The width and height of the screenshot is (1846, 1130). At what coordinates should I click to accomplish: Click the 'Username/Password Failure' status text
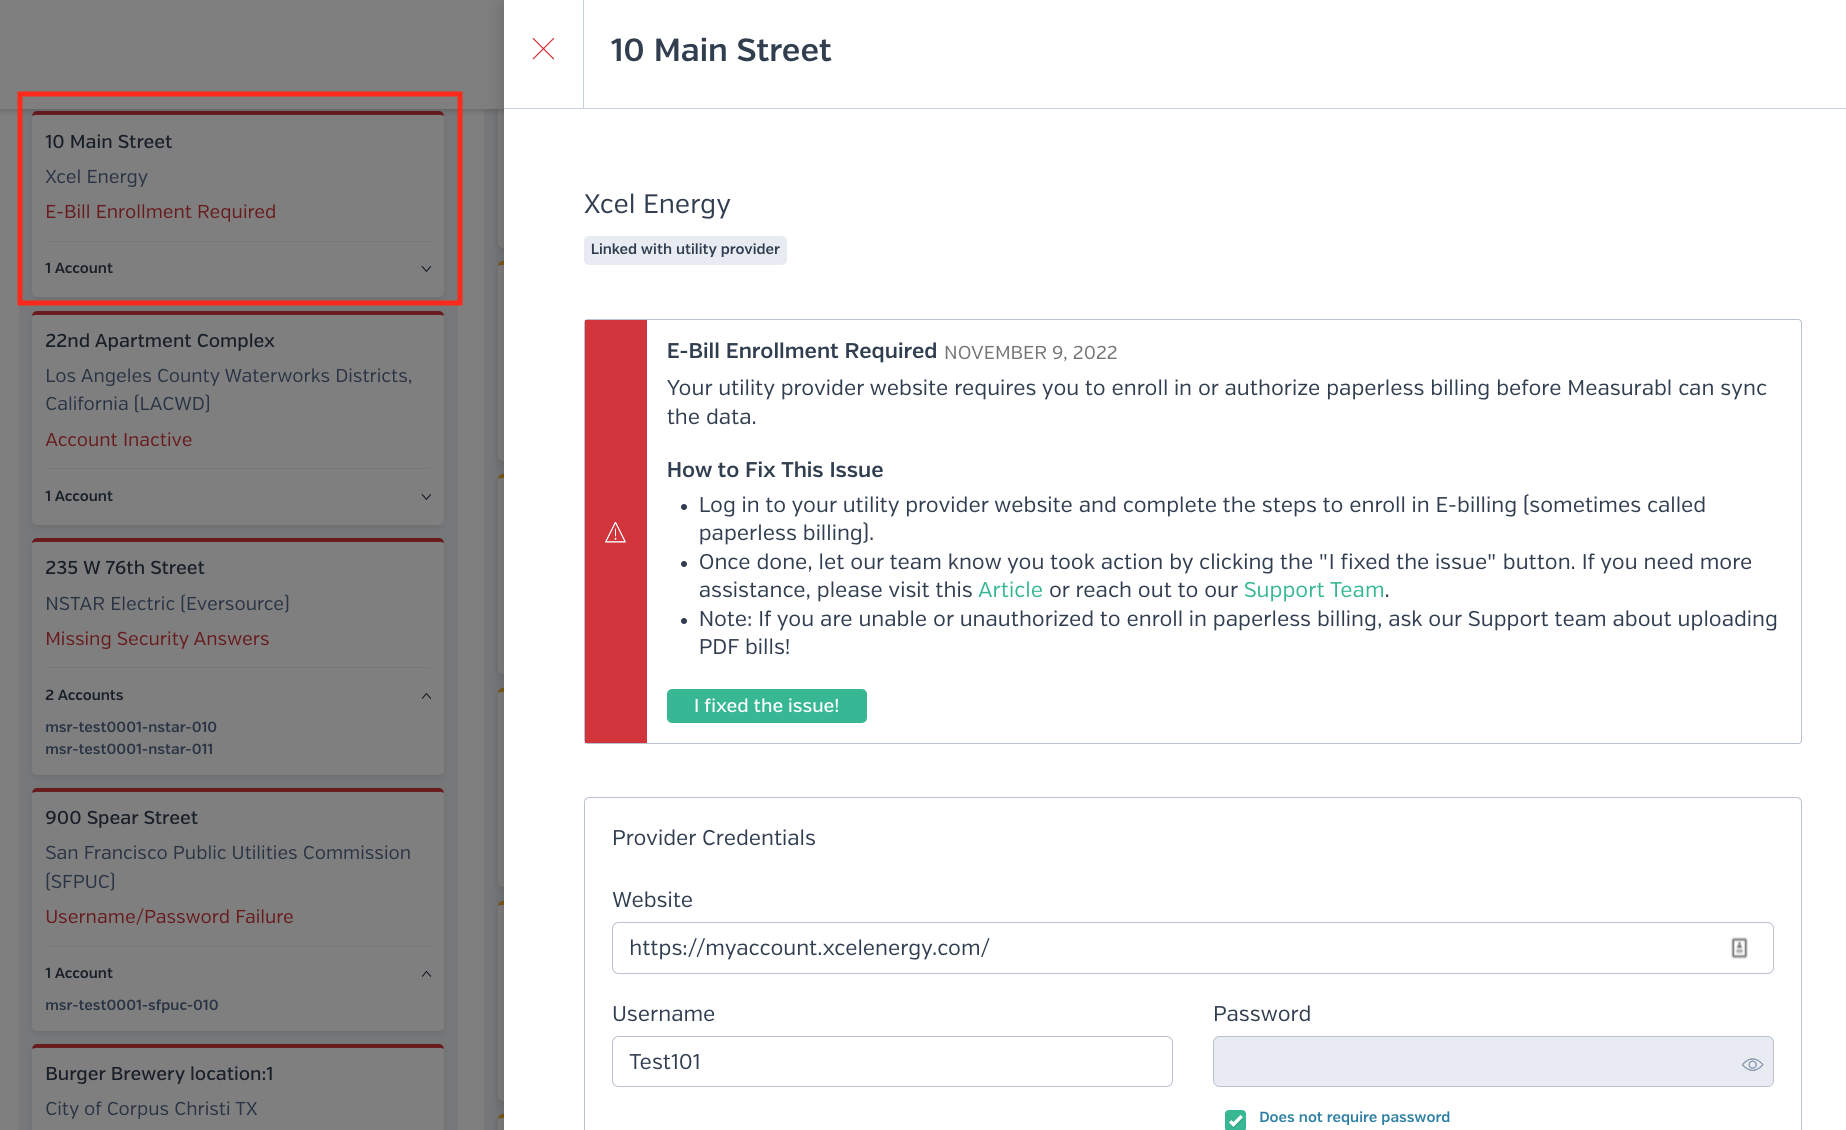(169, 917)
